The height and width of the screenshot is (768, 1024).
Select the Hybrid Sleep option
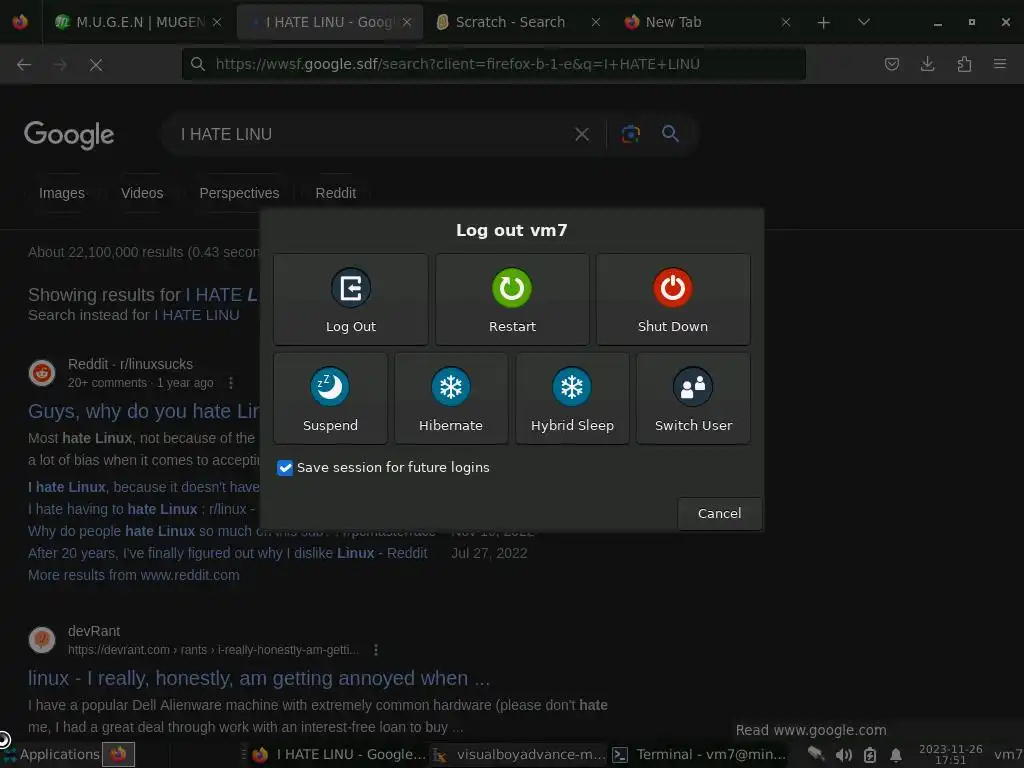[572, 398]
